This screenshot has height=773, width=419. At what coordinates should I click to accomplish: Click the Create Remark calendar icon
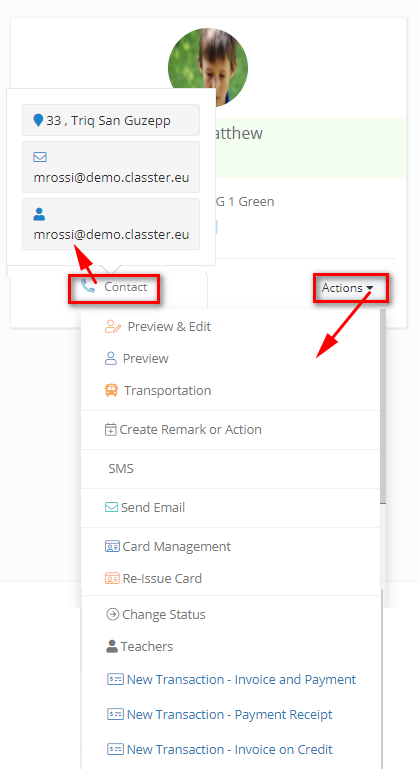[110, 429]
